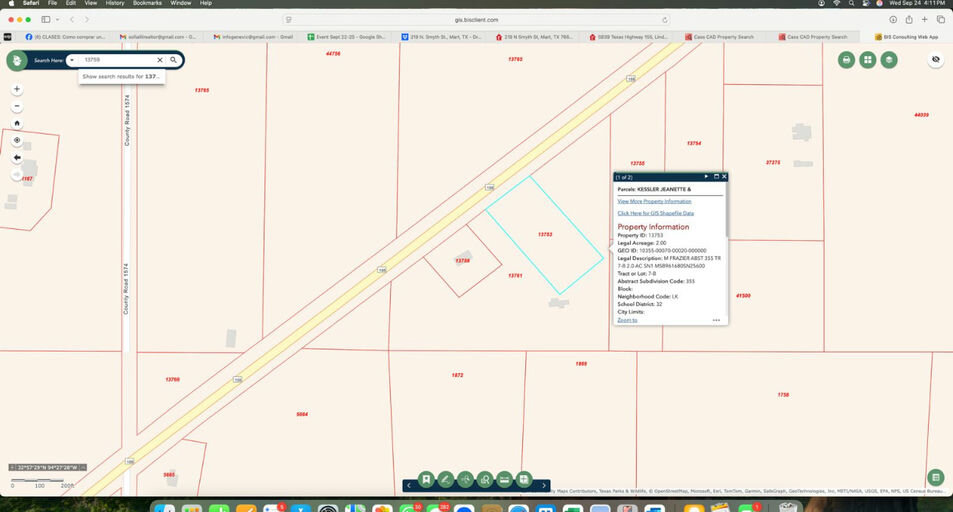
Task: Open the print tool
Action: pos(846,60)
